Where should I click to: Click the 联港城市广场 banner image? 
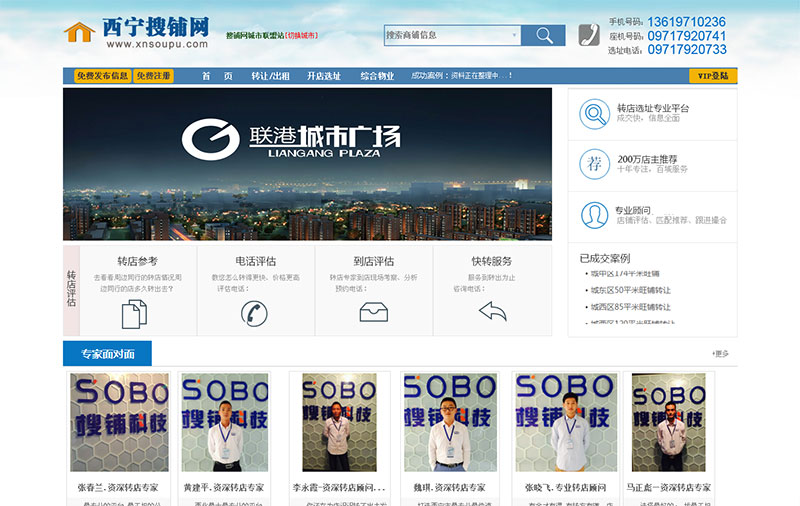(x=307, y=164)
